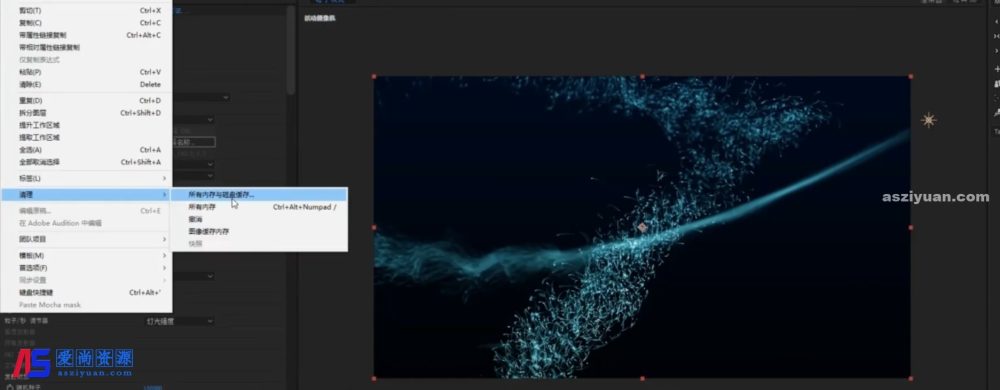Choose 清除(E) from the menu

pos(86,84)
